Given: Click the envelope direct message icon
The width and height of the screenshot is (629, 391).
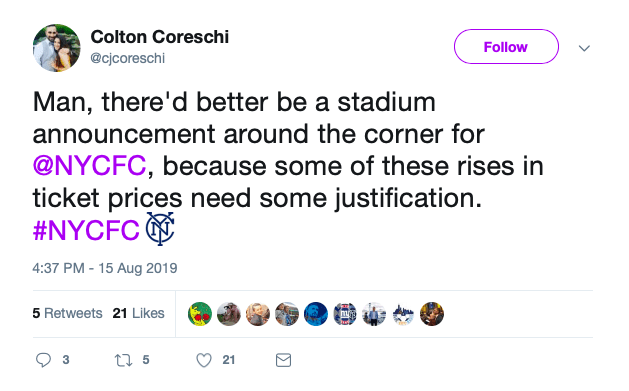Looking at the screenshot, I should click(x=283, y=360).
